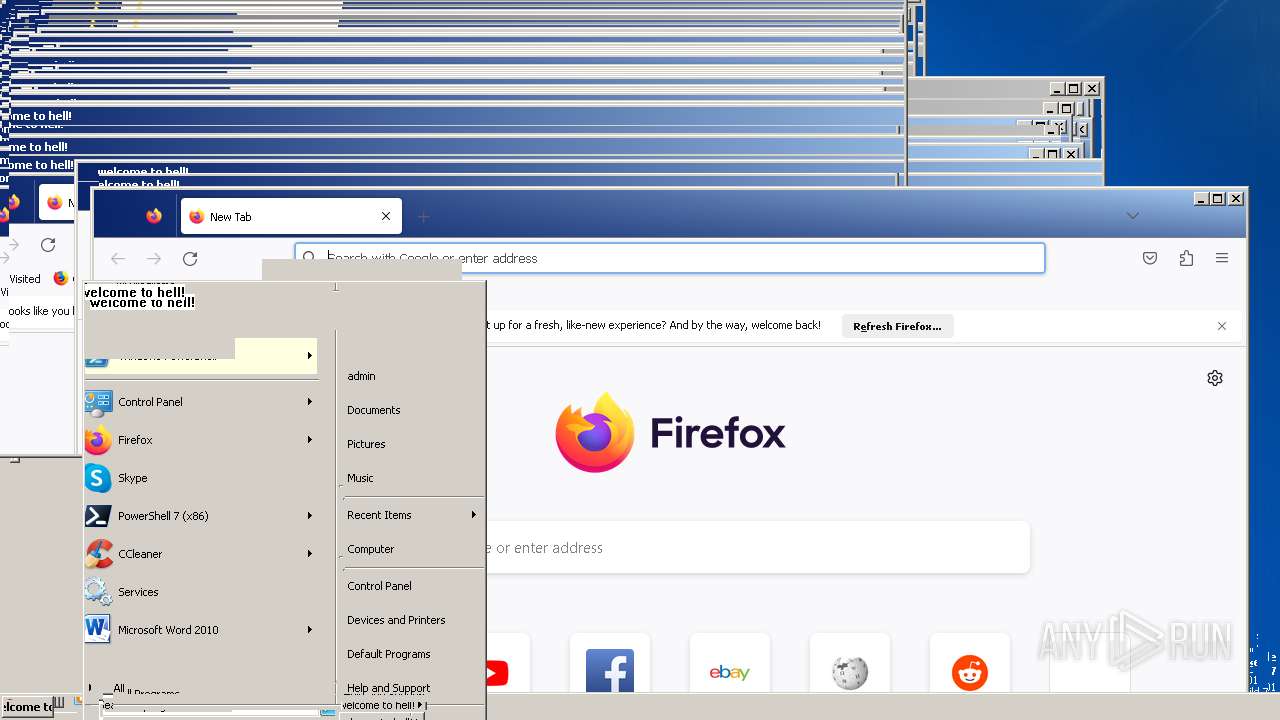Viewport: 1280px width, 720px height.
Task: Minimize the front Firefox window
Action: tap(1201, 199)
